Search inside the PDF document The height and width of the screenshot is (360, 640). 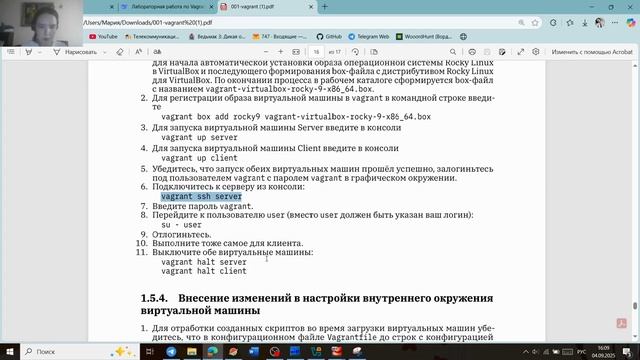click(x=453, y=52)
